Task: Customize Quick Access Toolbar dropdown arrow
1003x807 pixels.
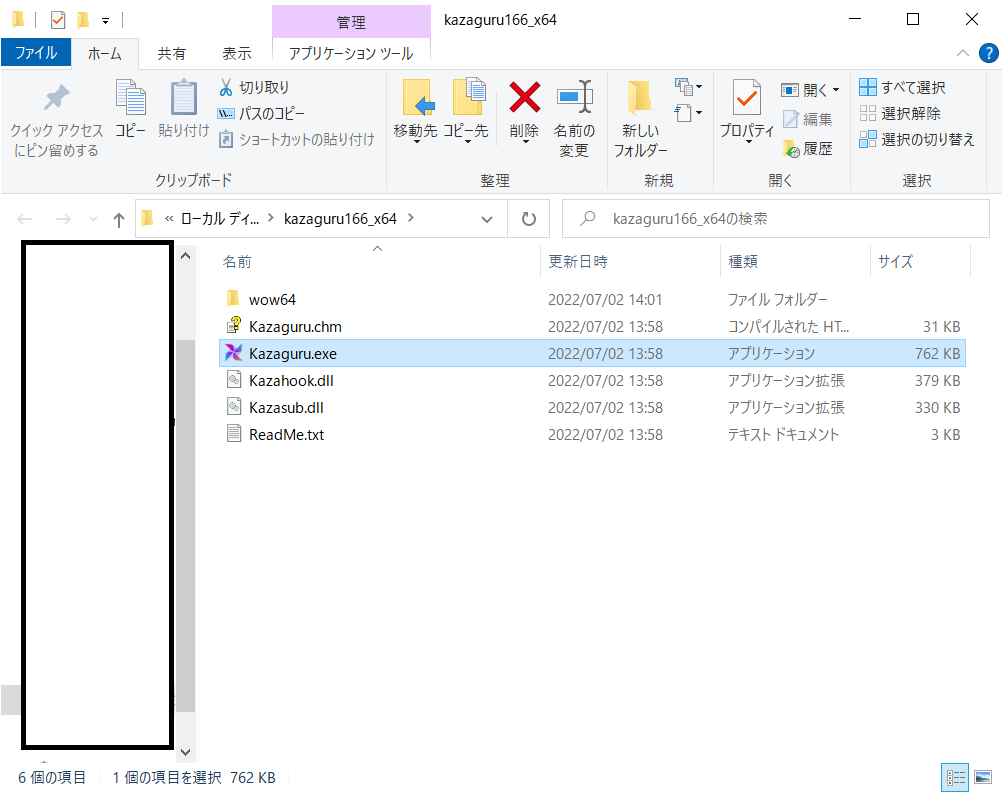Action: [x=105, y=21]
